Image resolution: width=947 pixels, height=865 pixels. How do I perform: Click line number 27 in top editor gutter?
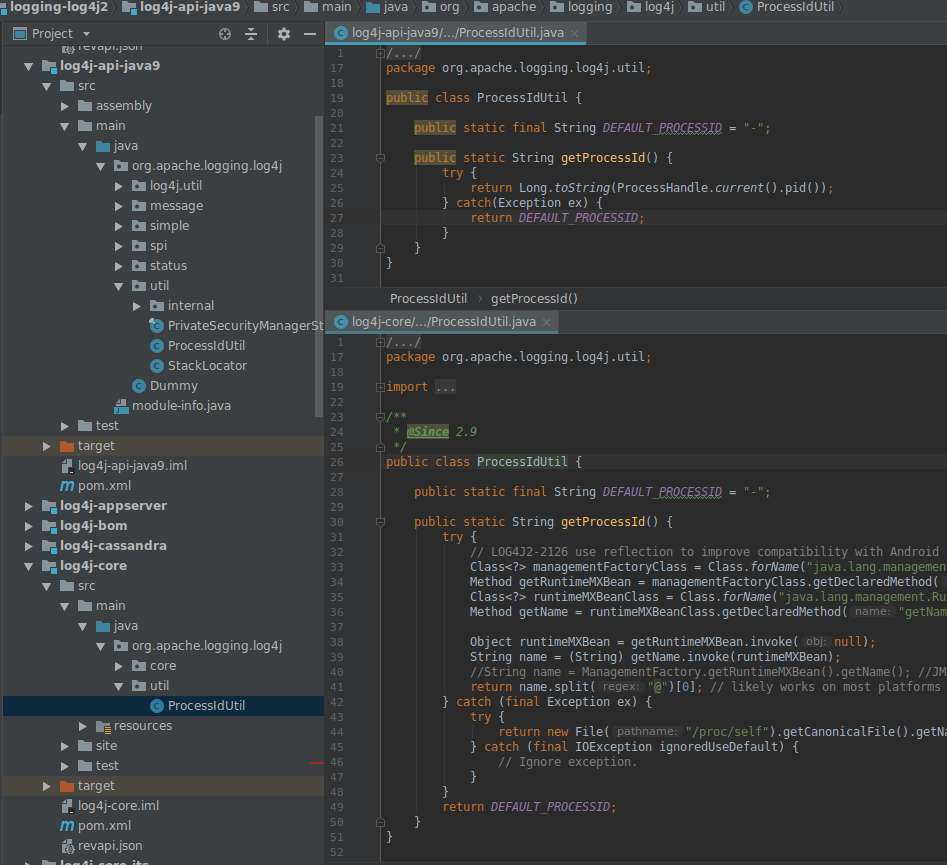337,218
